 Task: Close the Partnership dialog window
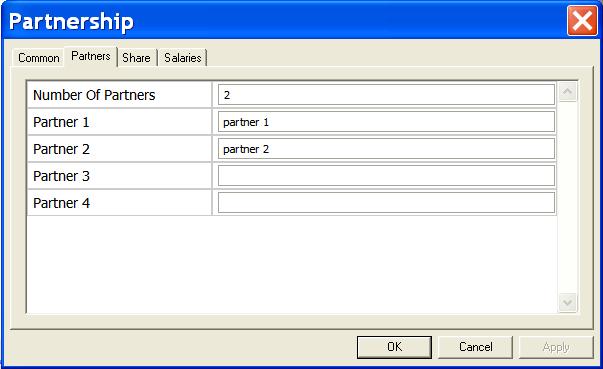582,20
